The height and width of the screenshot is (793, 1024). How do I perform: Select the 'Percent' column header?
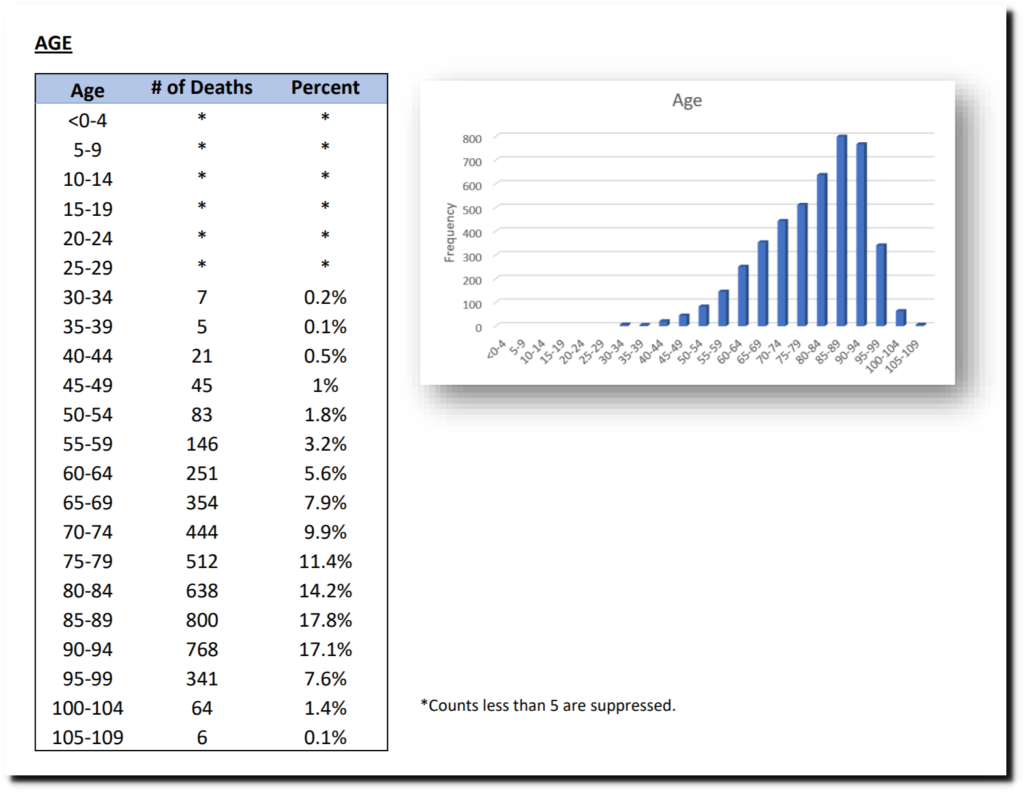(x=325, y=88)
